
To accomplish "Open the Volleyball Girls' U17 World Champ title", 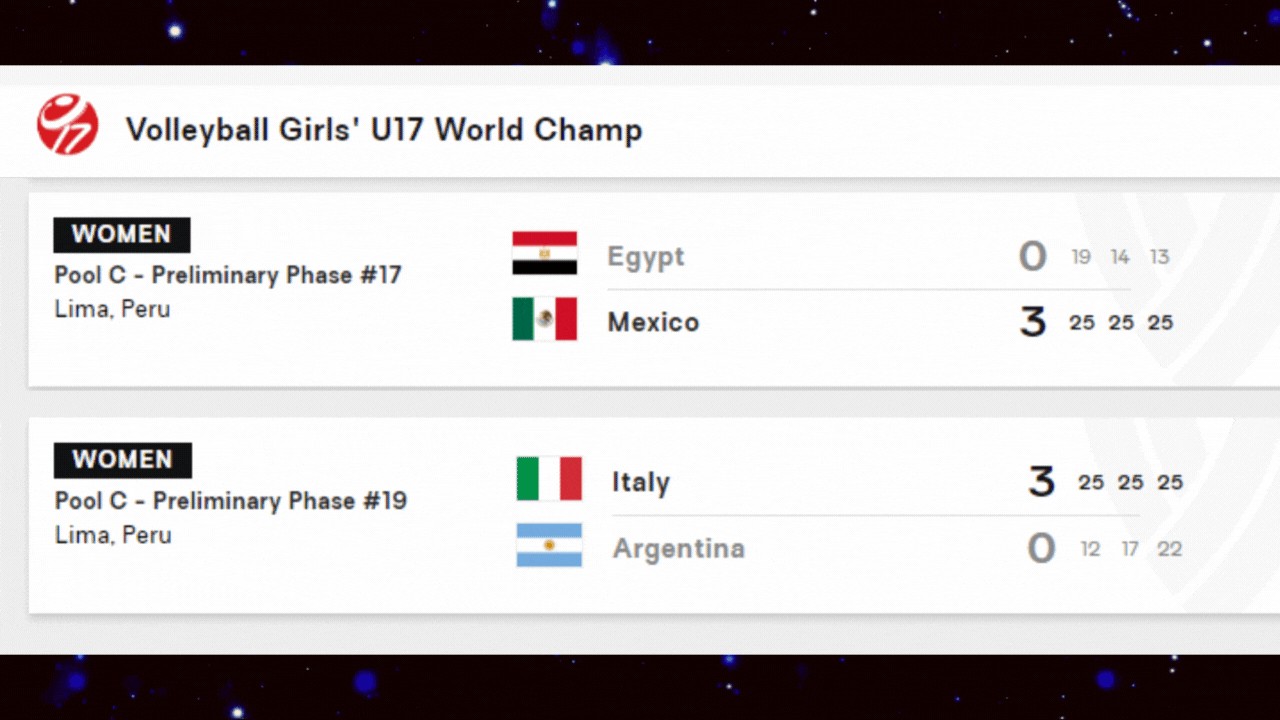I will coord(384,130).
